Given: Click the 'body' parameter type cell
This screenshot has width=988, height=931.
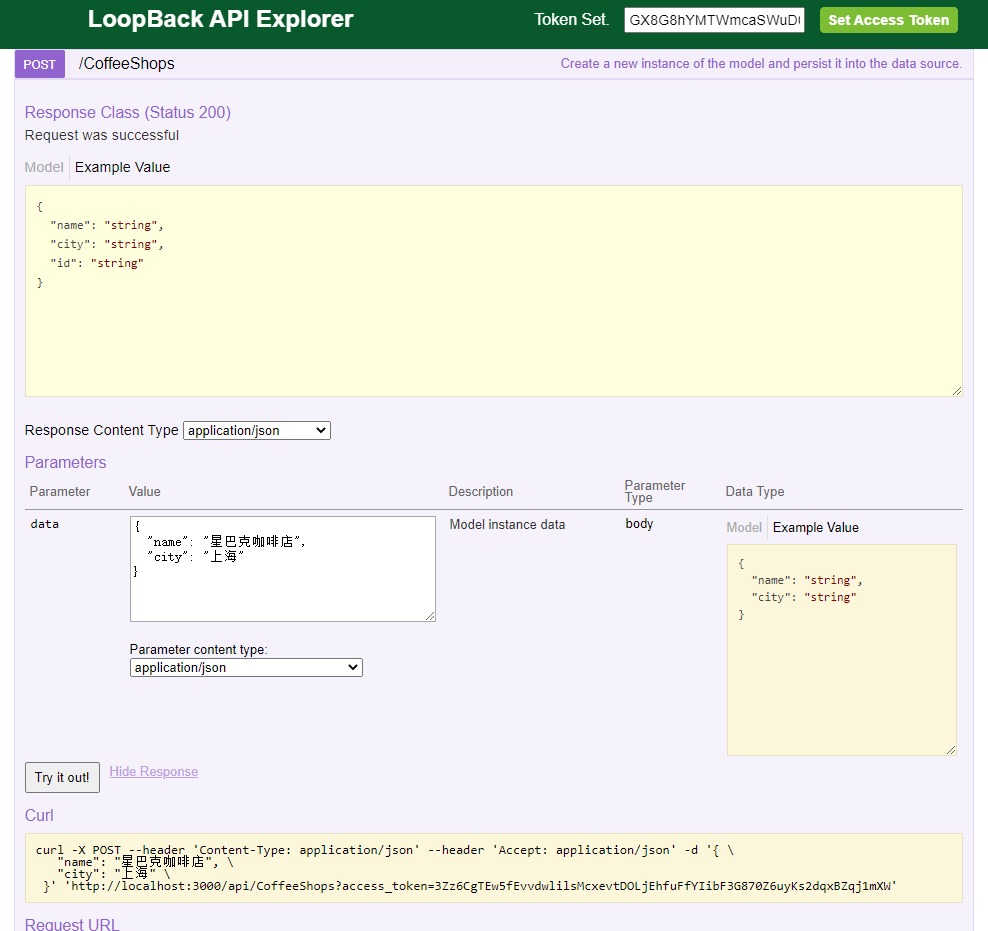Looking at the screenshot, I should [x=639, y=523].
